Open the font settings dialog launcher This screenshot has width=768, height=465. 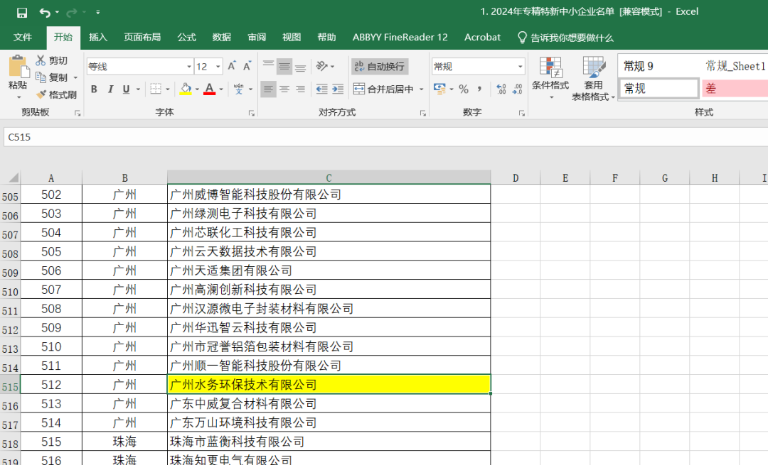pos(251,113)
